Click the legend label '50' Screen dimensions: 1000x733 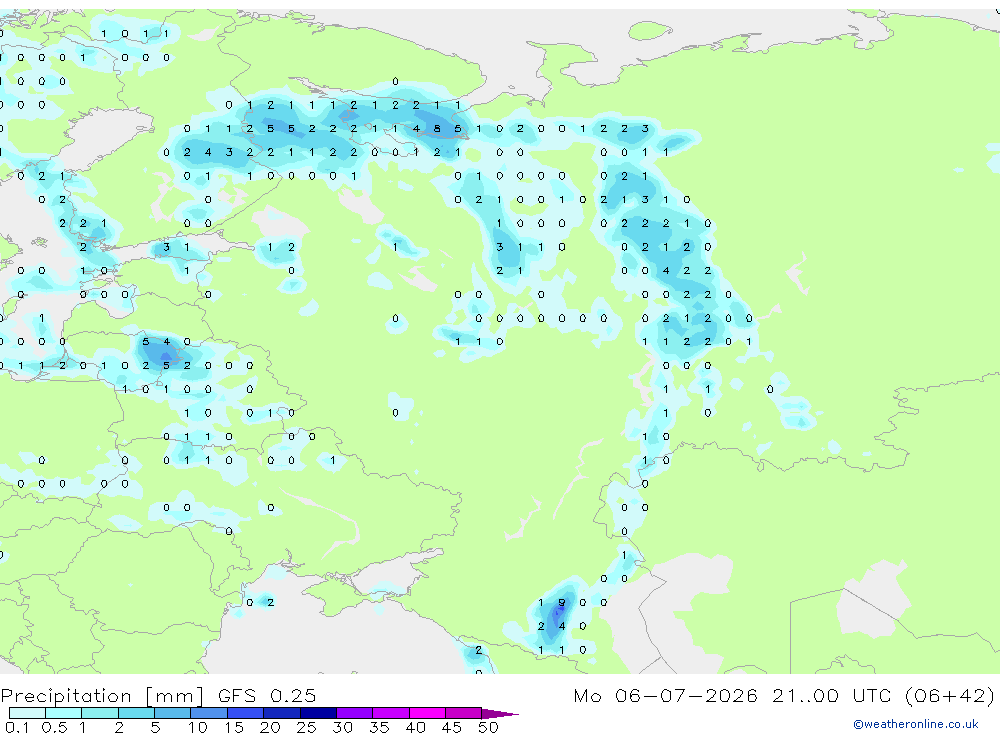click(488, 727)
